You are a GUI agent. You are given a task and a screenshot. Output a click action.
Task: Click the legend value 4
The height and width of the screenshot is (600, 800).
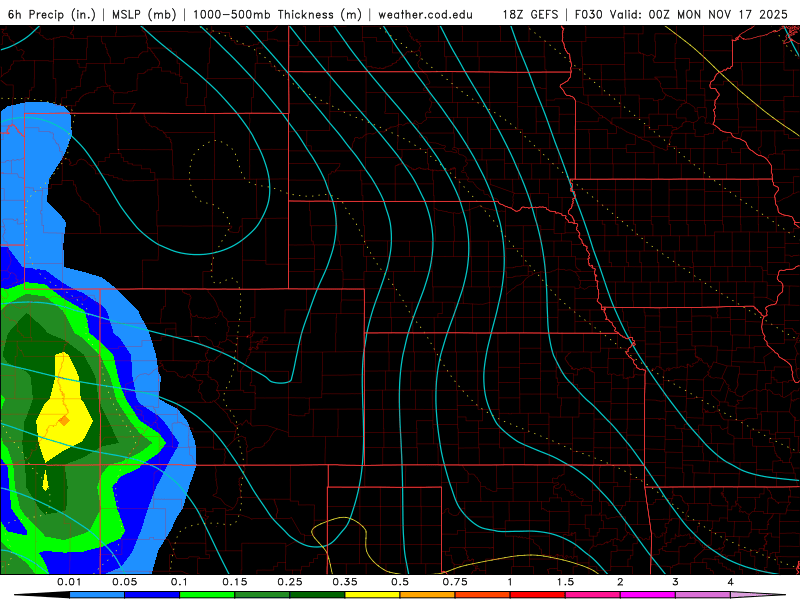(731, 582)
